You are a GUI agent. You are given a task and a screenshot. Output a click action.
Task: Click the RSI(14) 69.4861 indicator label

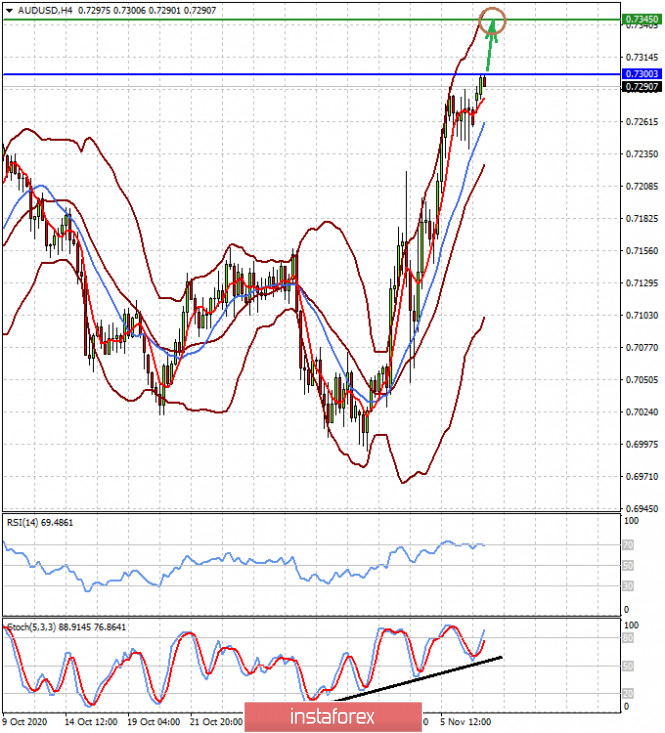[x=40, y=523]
